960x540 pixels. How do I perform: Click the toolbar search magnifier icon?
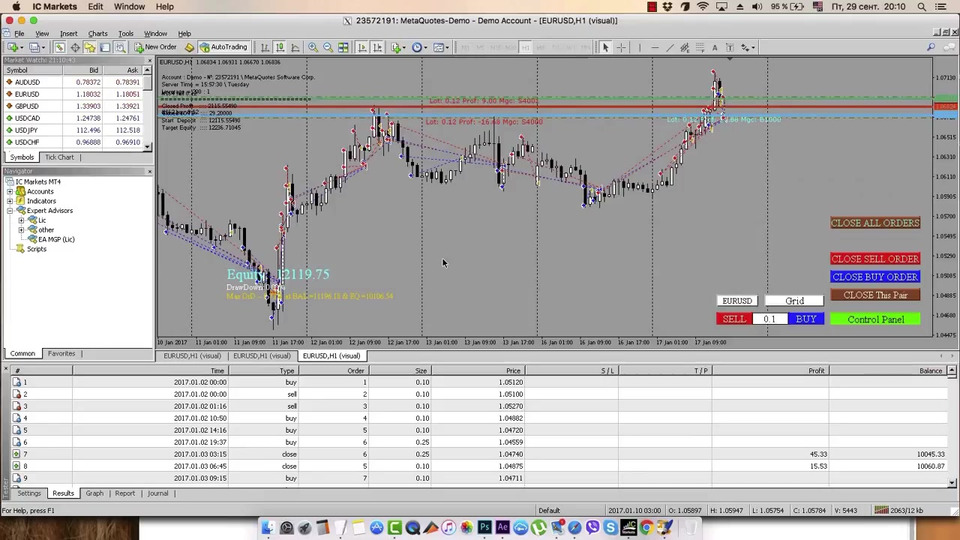(931, 47)
